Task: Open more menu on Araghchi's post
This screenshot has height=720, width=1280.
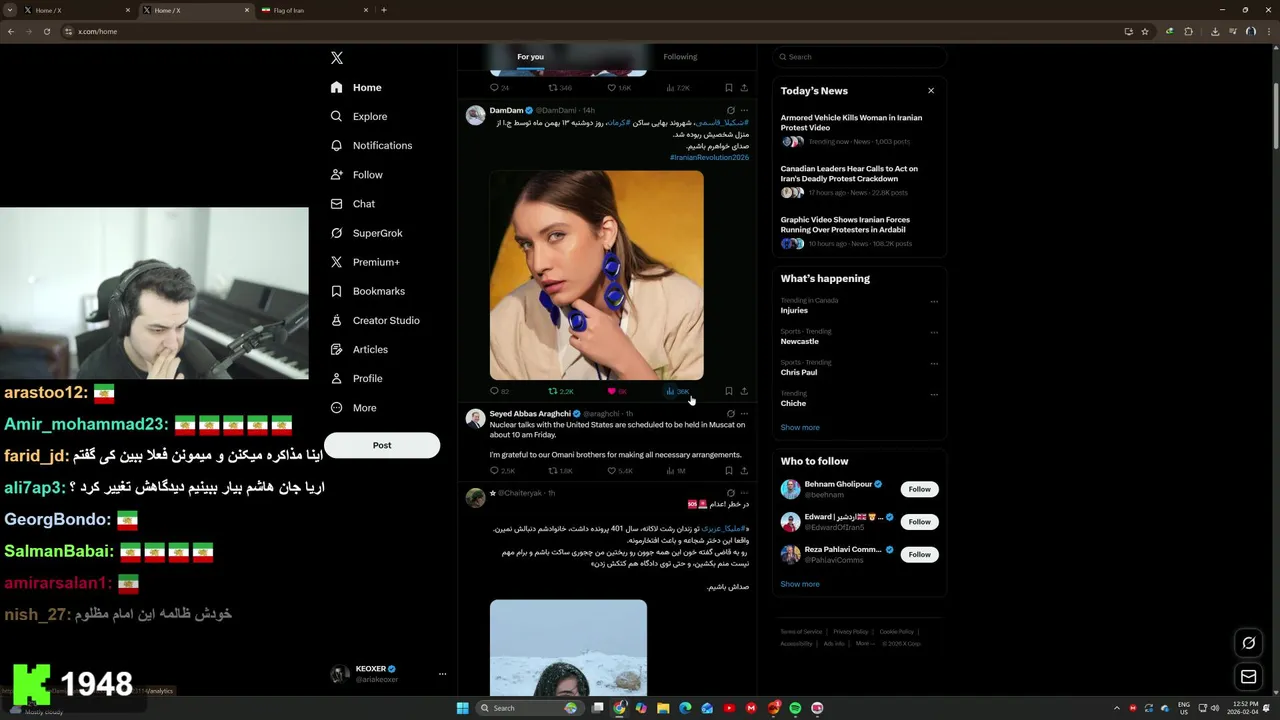Action: tap(744, 413)
